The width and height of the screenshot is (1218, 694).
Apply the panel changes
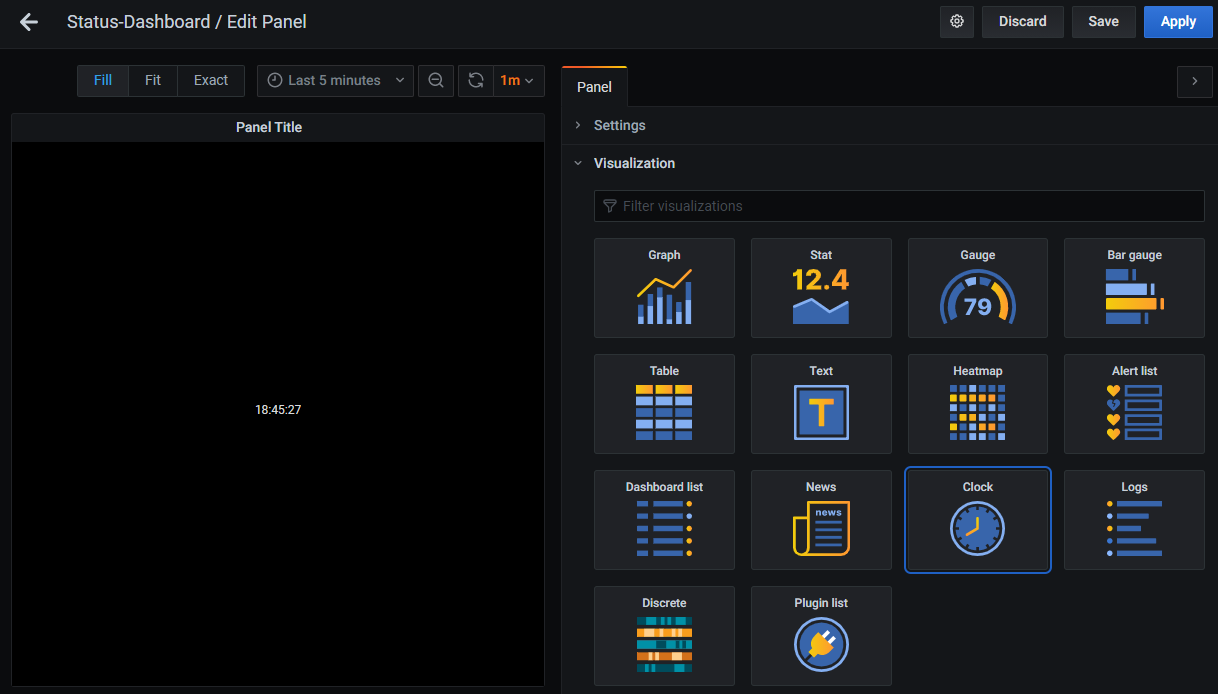coord(1177,21)
